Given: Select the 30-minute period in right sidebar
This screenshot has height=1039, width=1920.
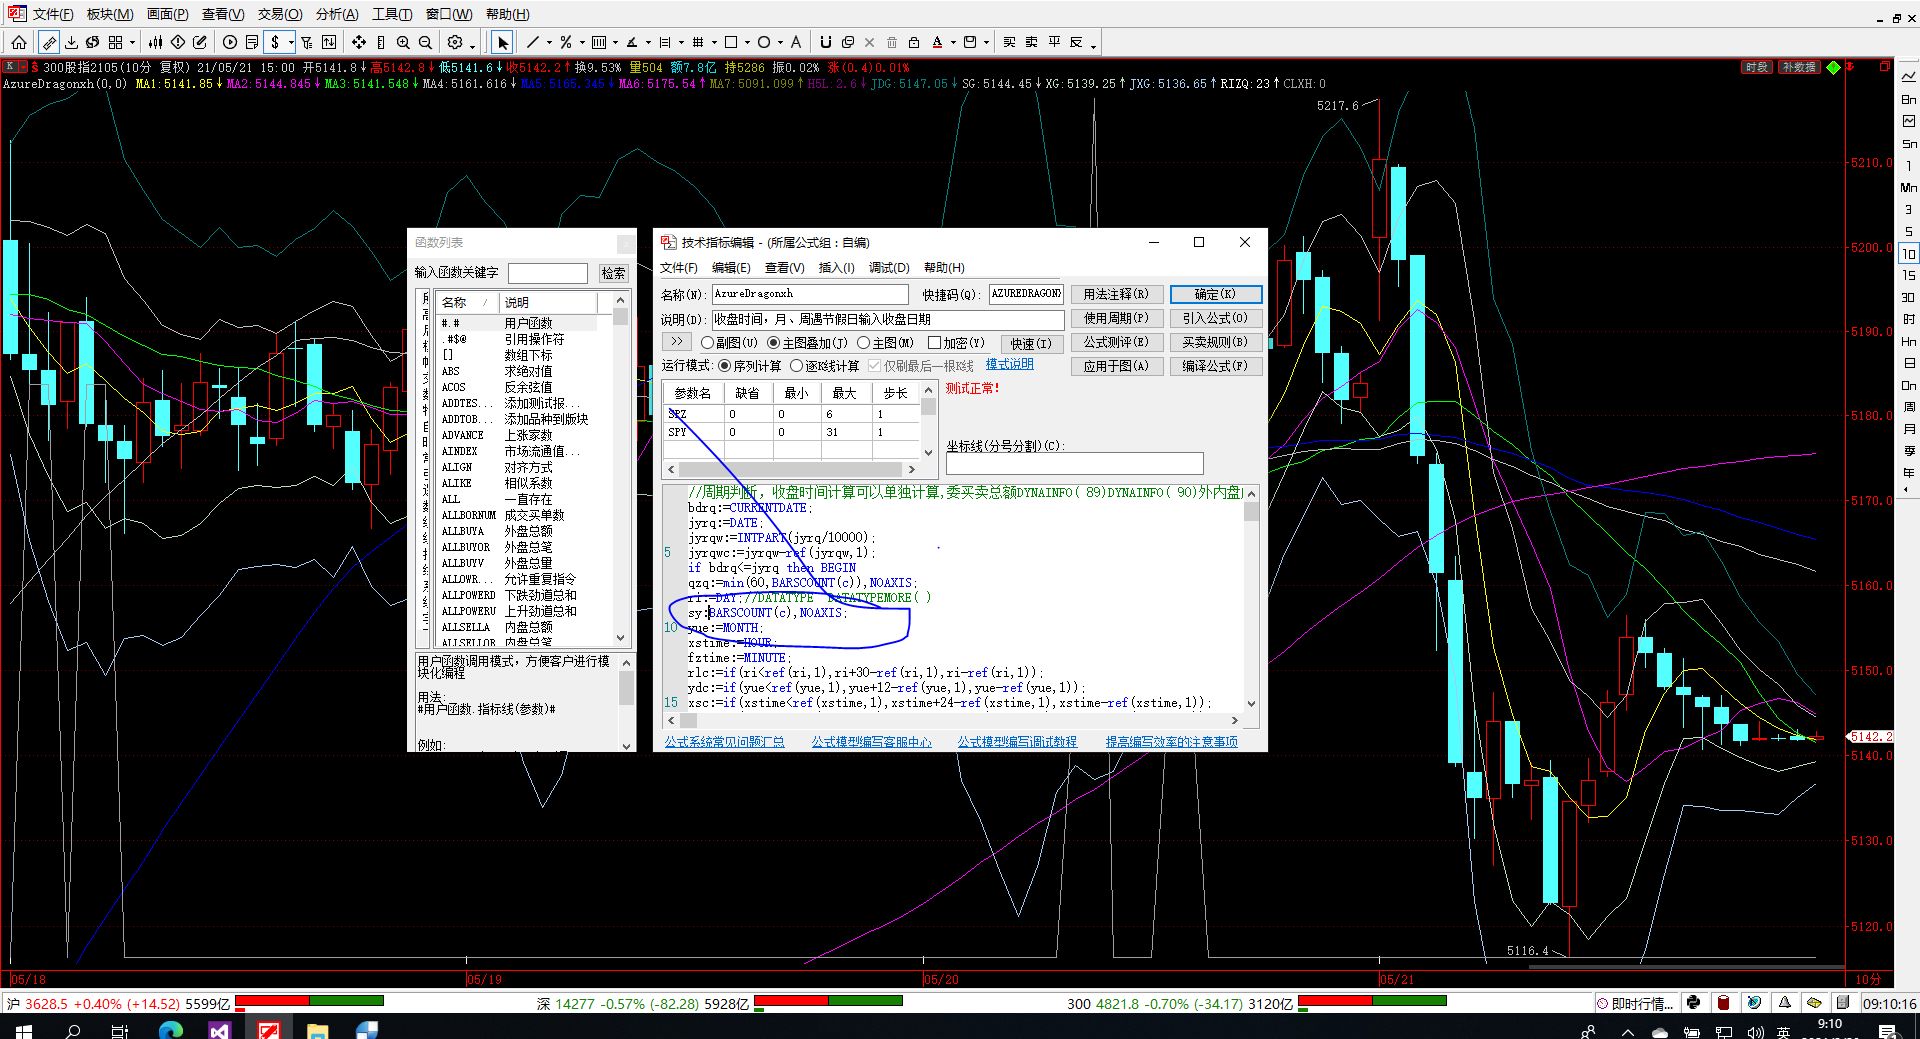Looking at the screenshot, I should pyautogui.click(x=1908, y=297).
